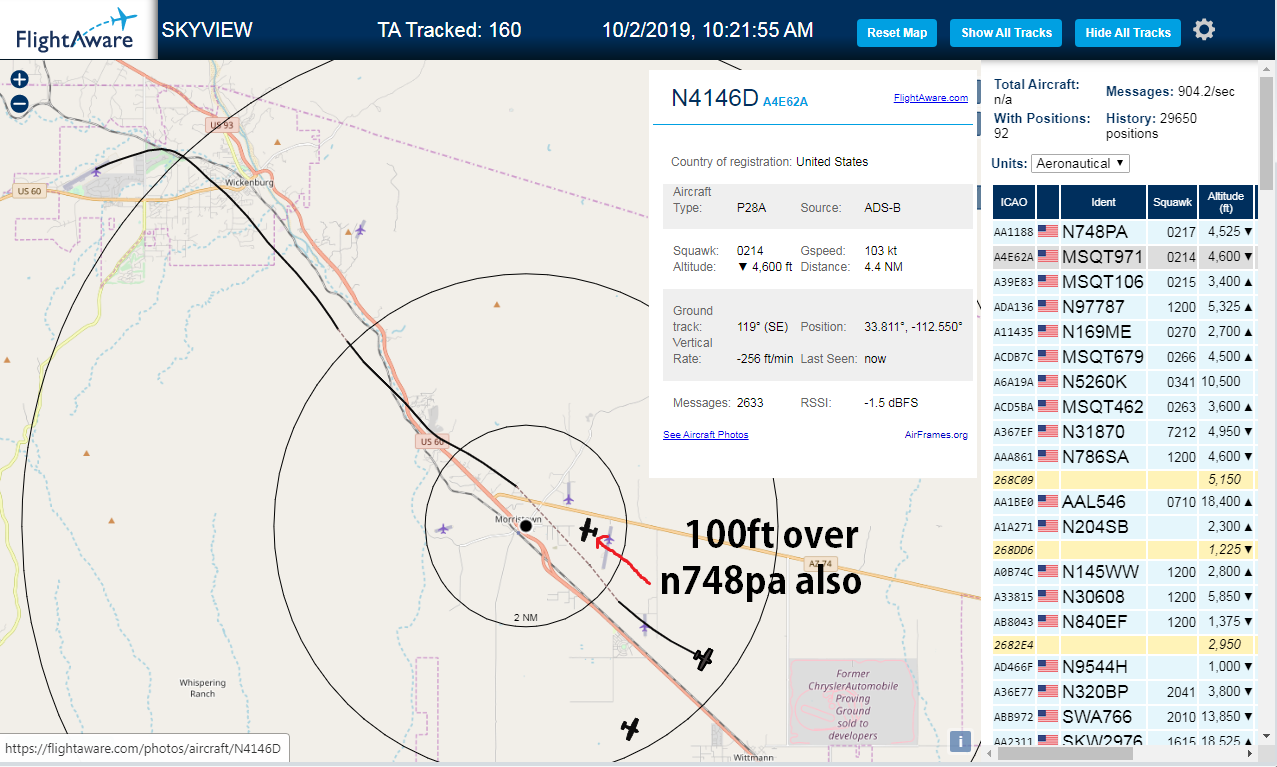
Task: Zoom out on the map
Action: [19, 103]
